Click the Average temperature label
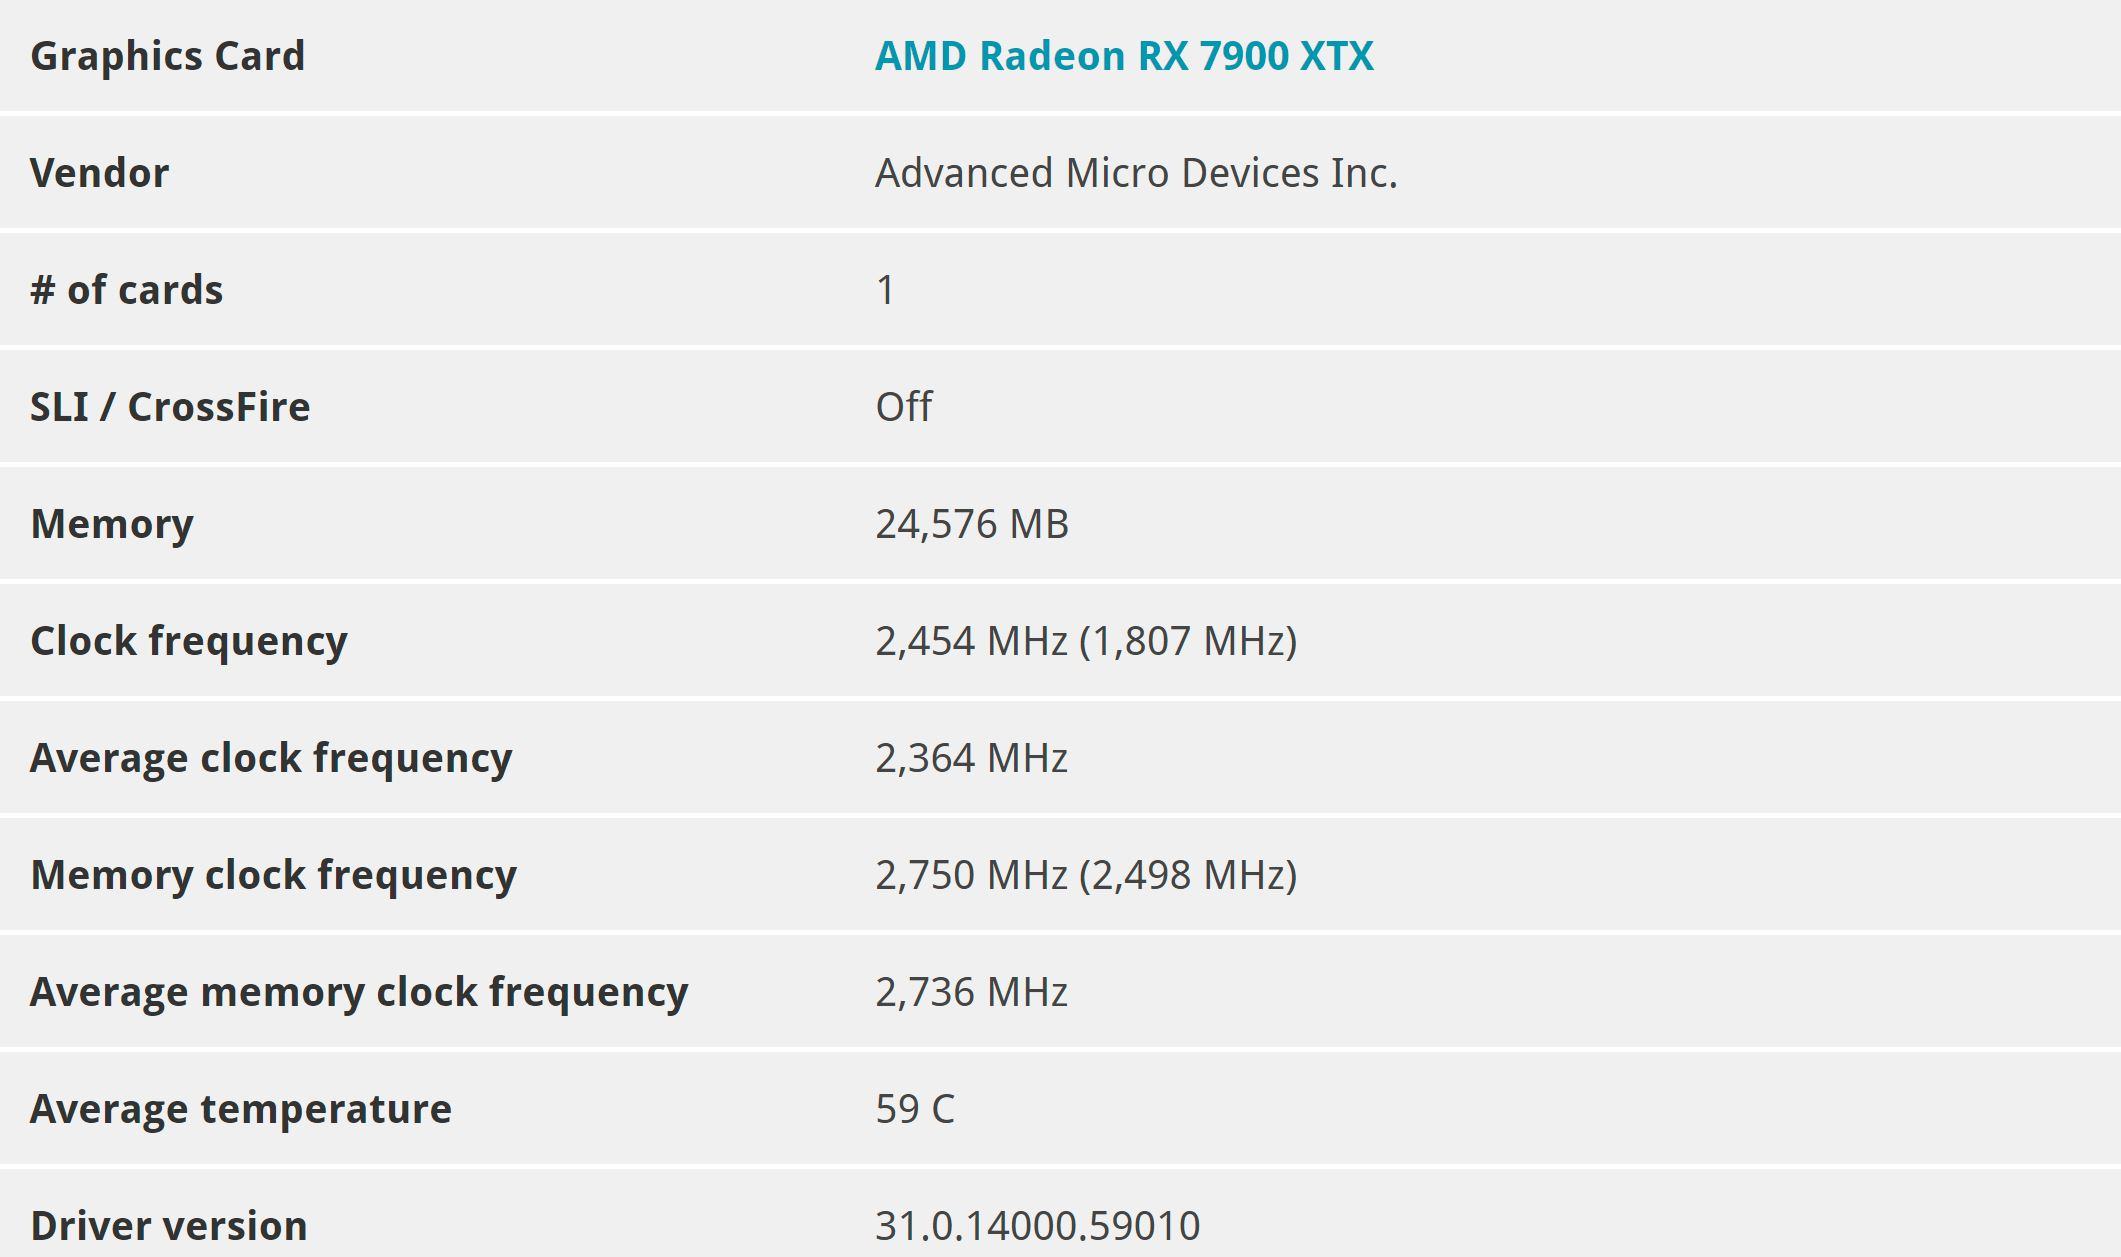This screenshot has width=2121, height=1257. click(x=241, y=1109)
